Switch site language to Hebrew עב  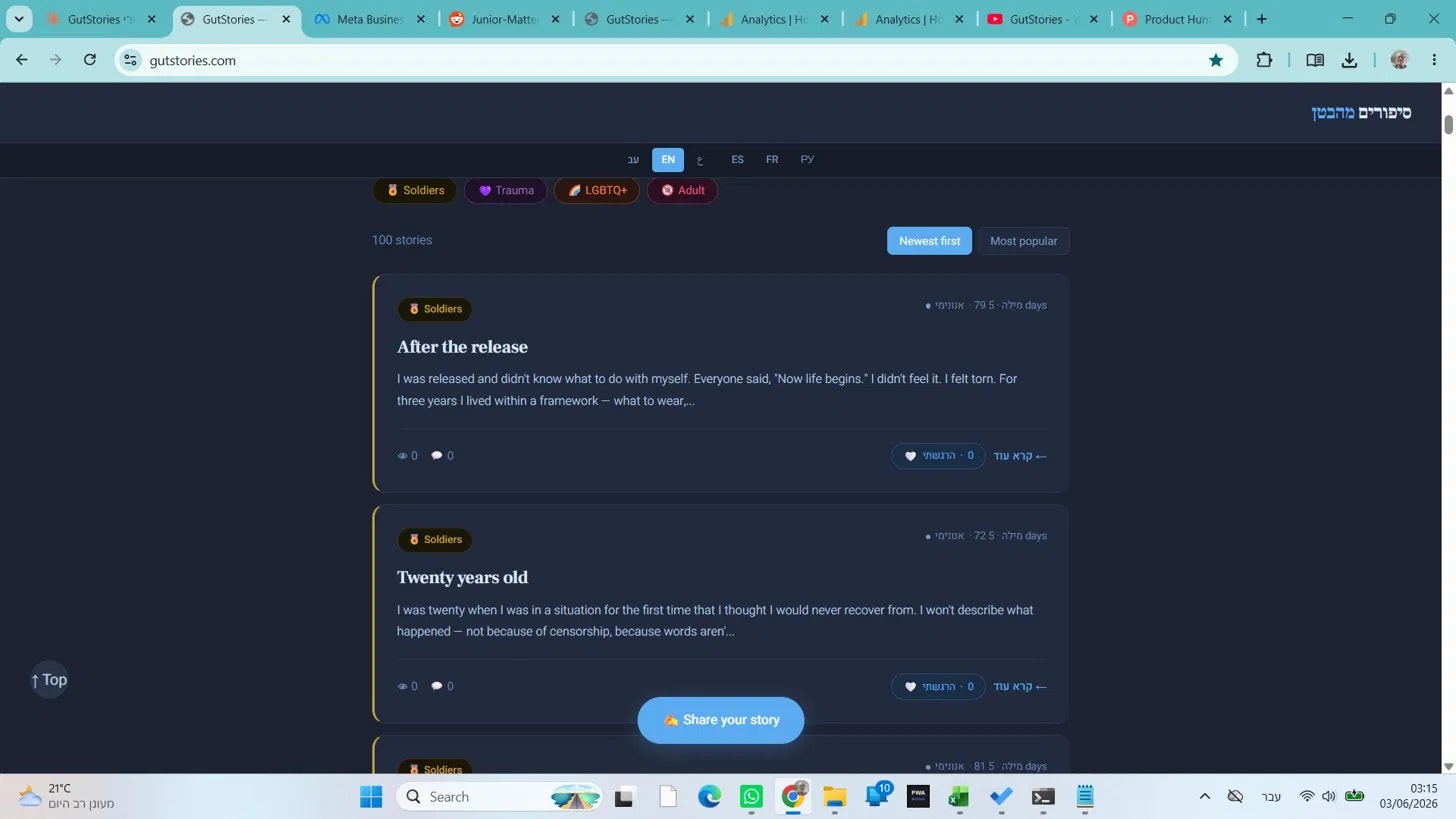(x=633, y=160)
